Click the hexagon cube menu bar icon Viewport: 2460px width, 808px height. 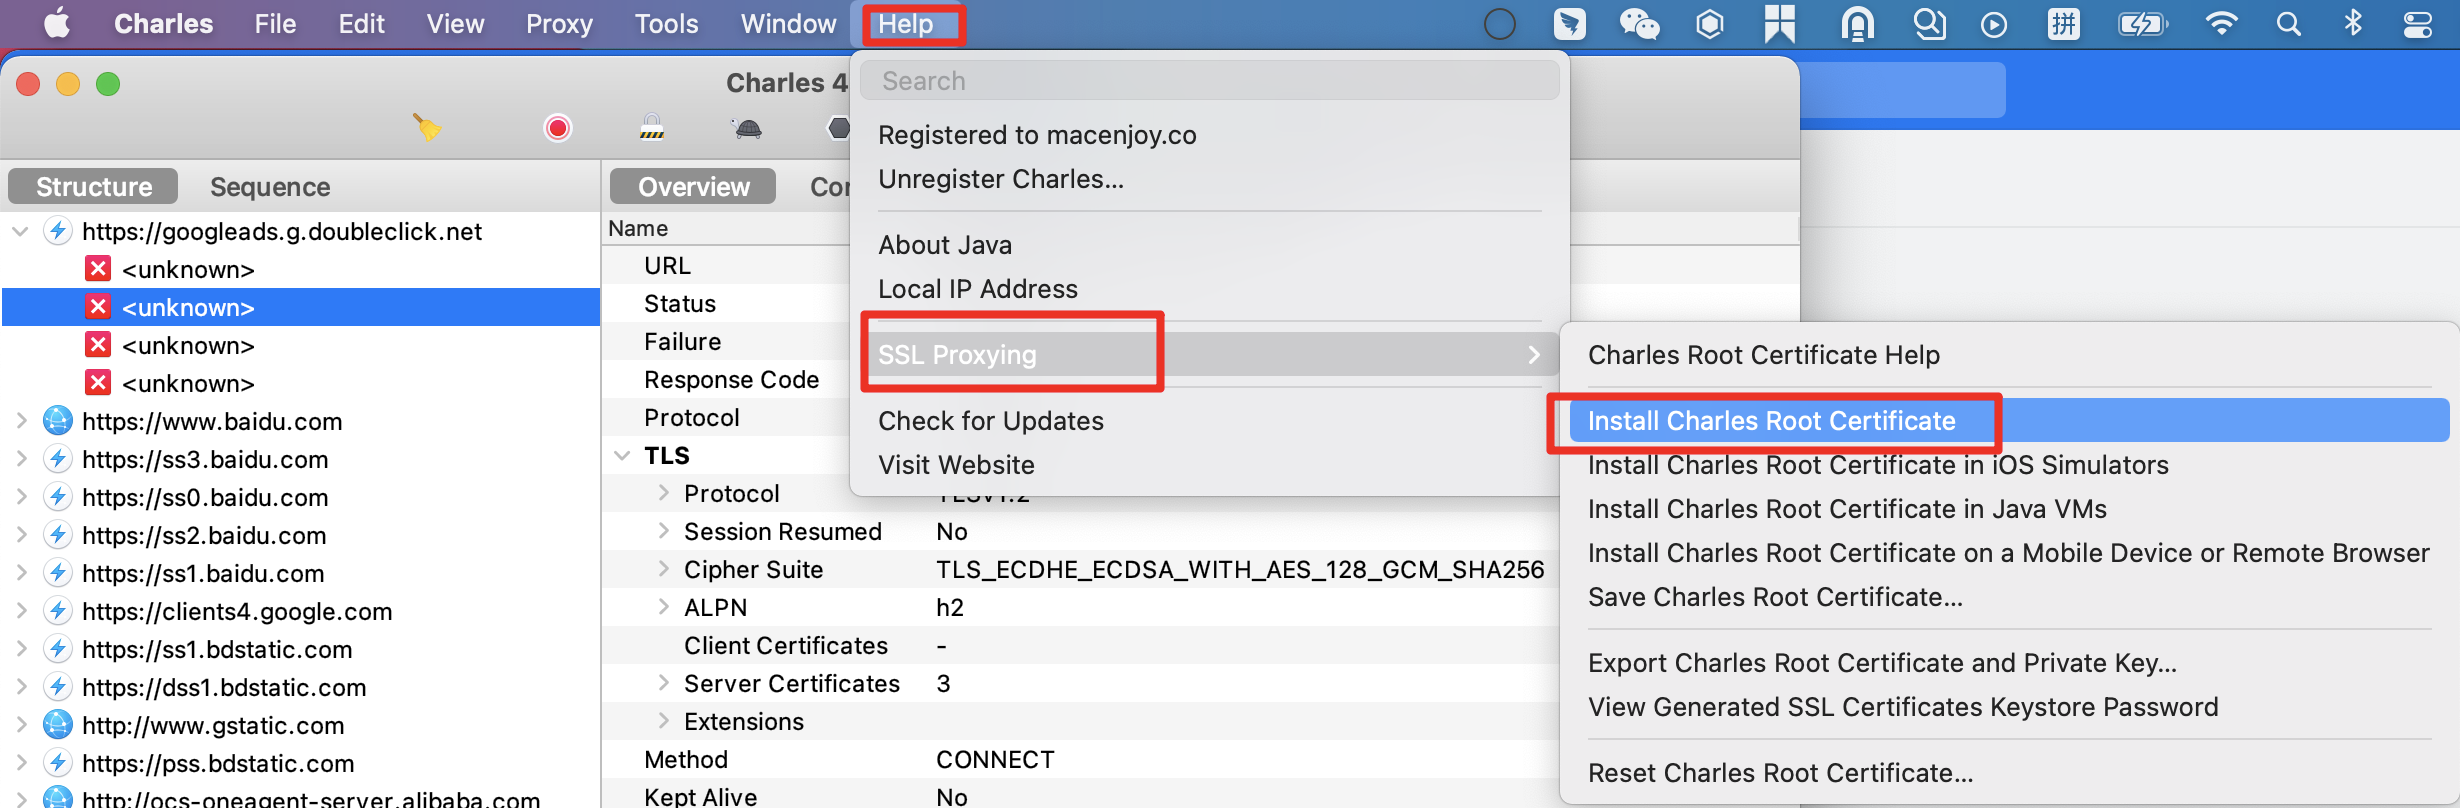click(1710, 23)
